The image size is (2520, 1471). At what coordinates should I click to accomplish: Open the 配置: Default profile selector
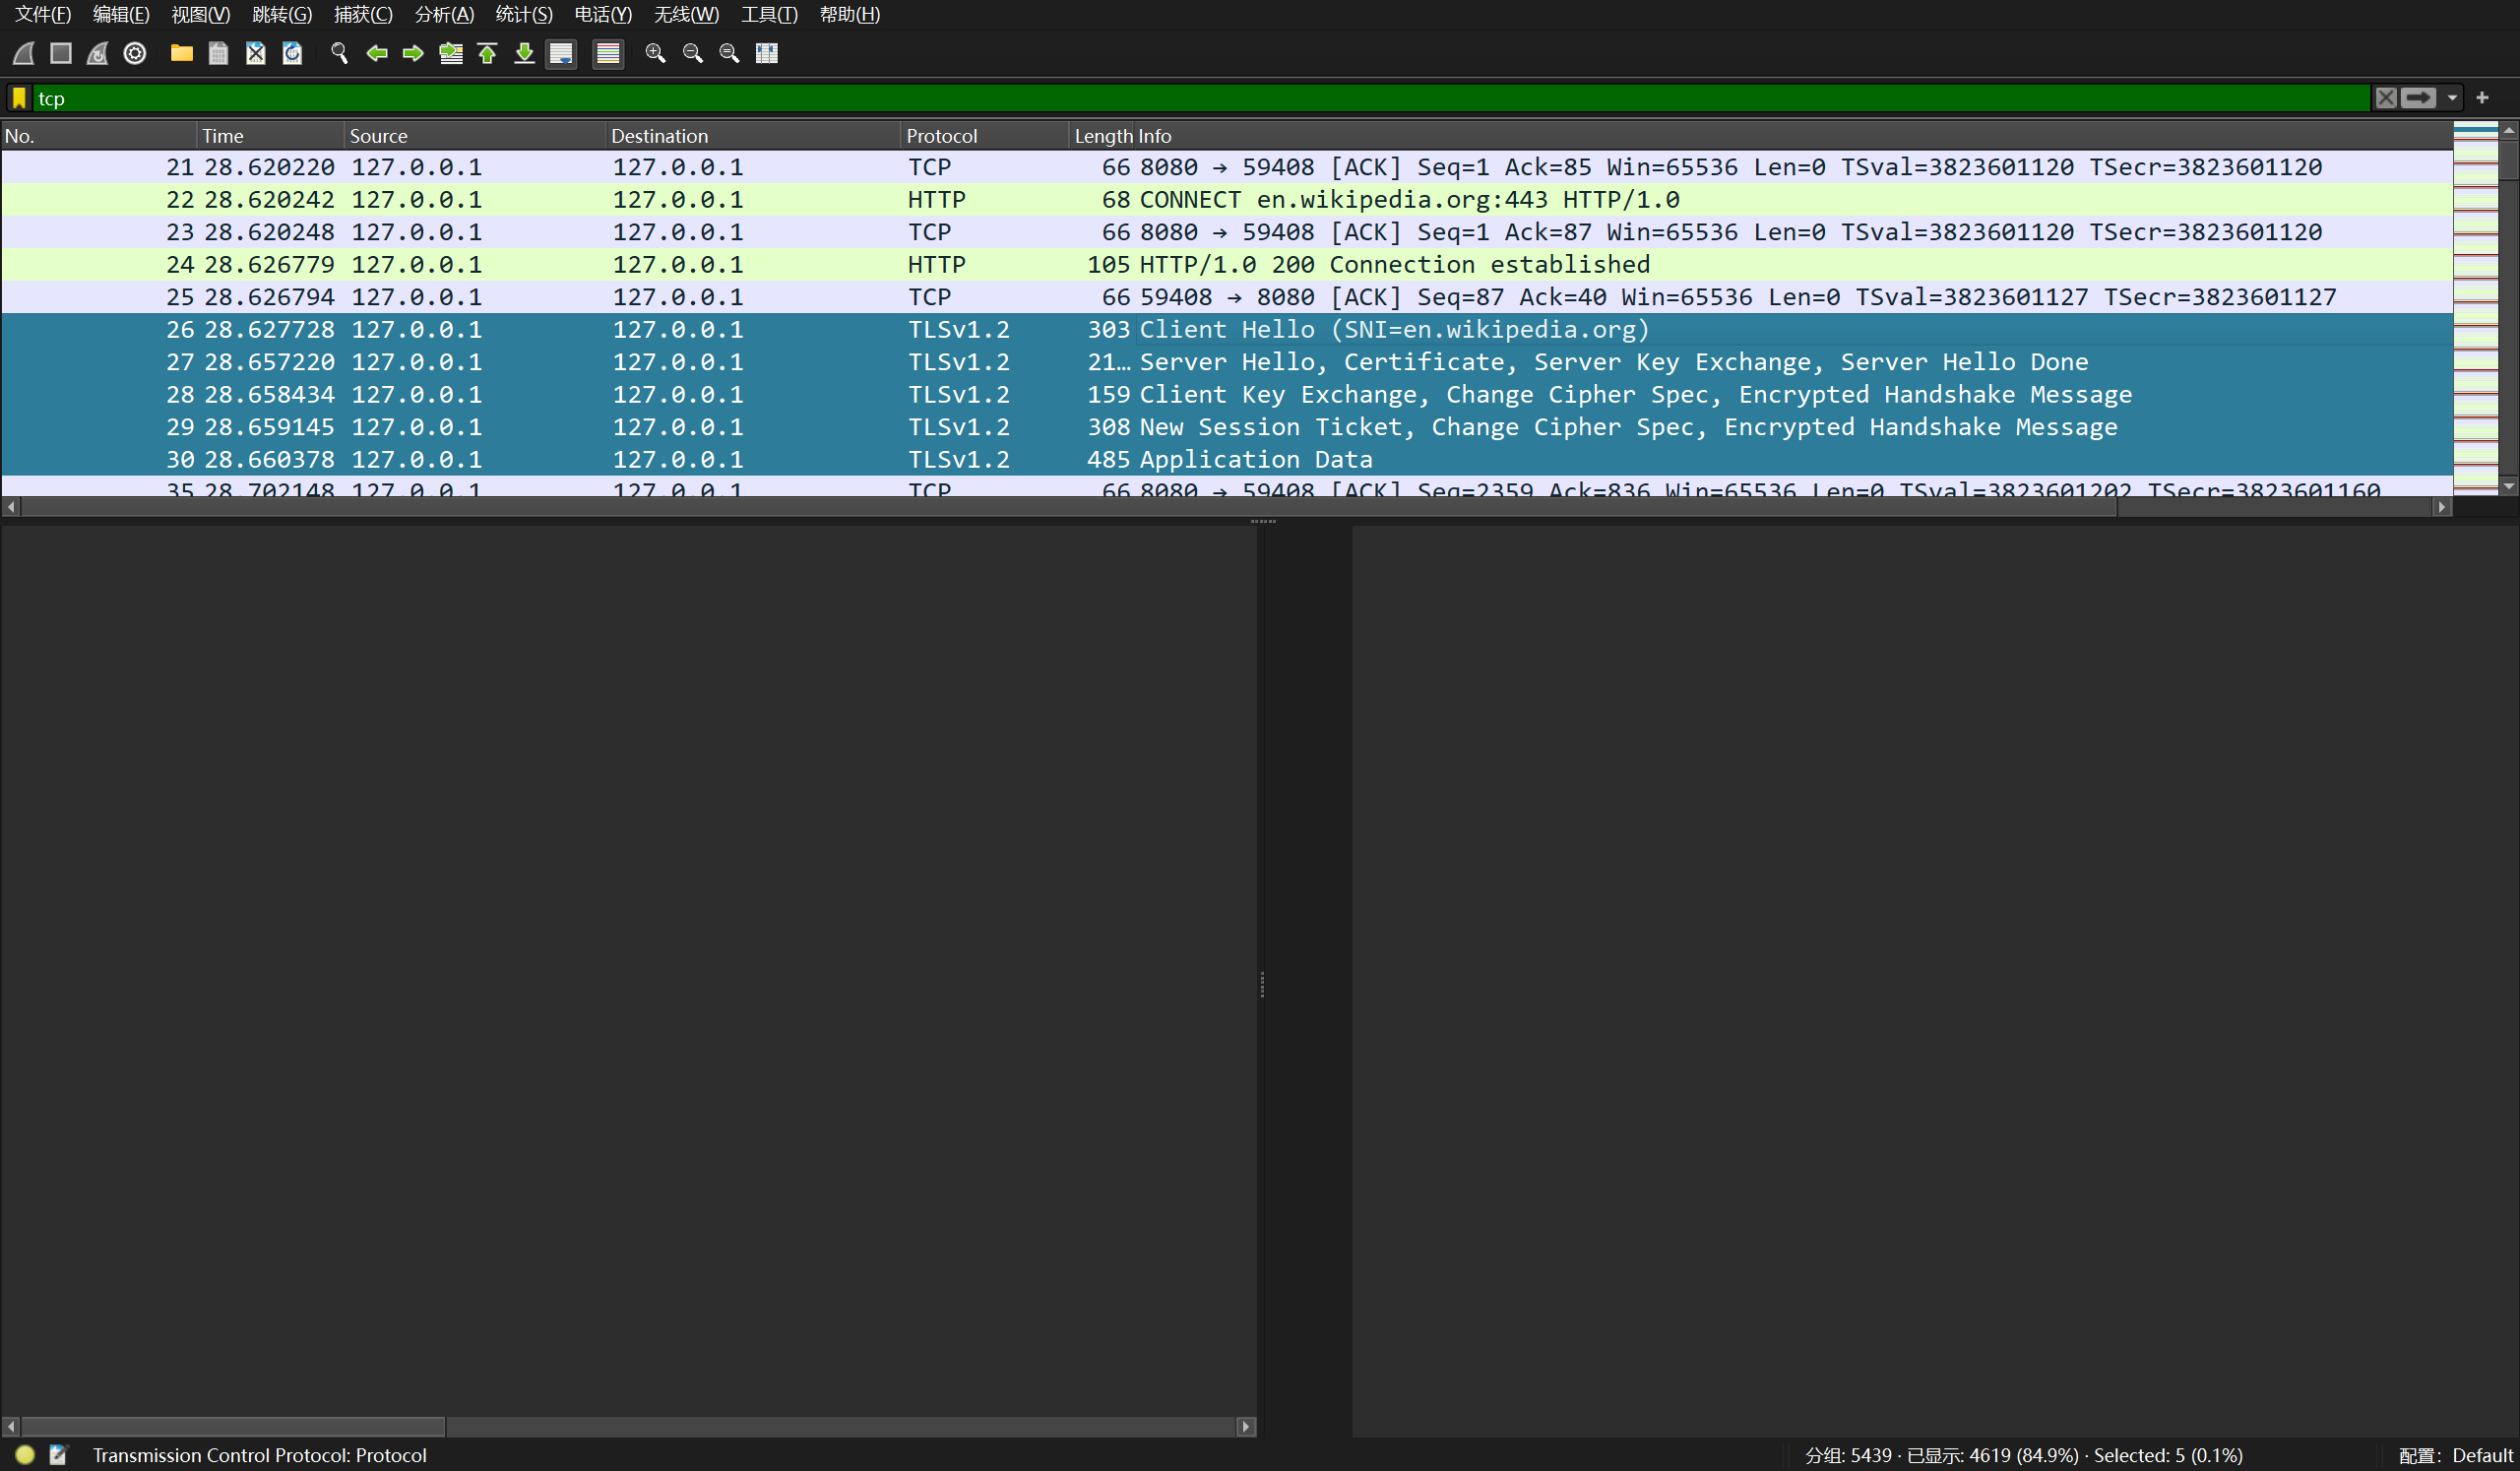tap(2455, 1455)
